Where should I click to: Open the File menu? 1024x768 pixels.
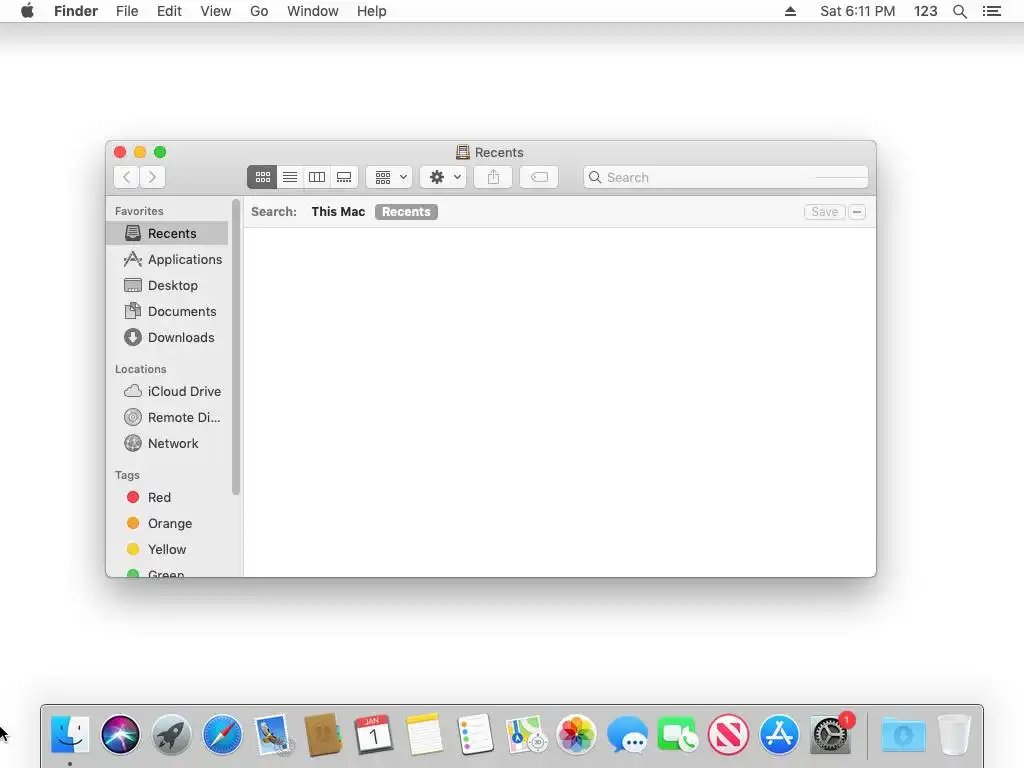click(127, 11)
